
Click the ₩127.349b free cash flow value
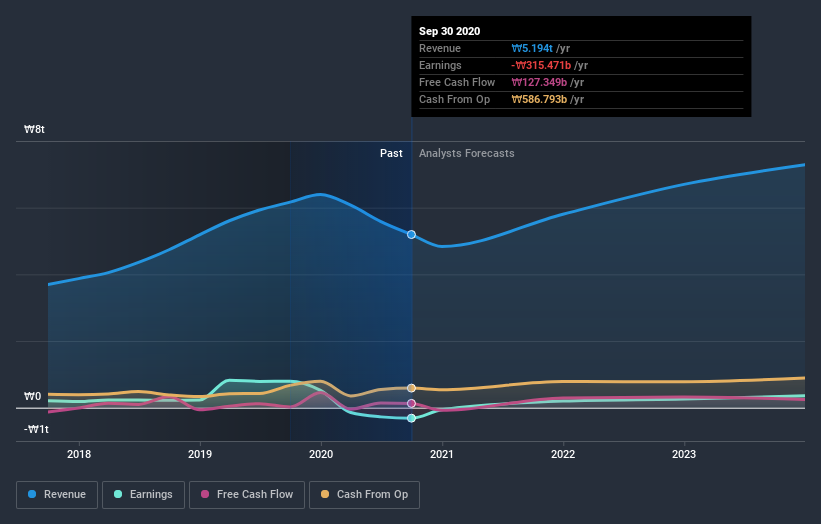(x=539, y=82)
